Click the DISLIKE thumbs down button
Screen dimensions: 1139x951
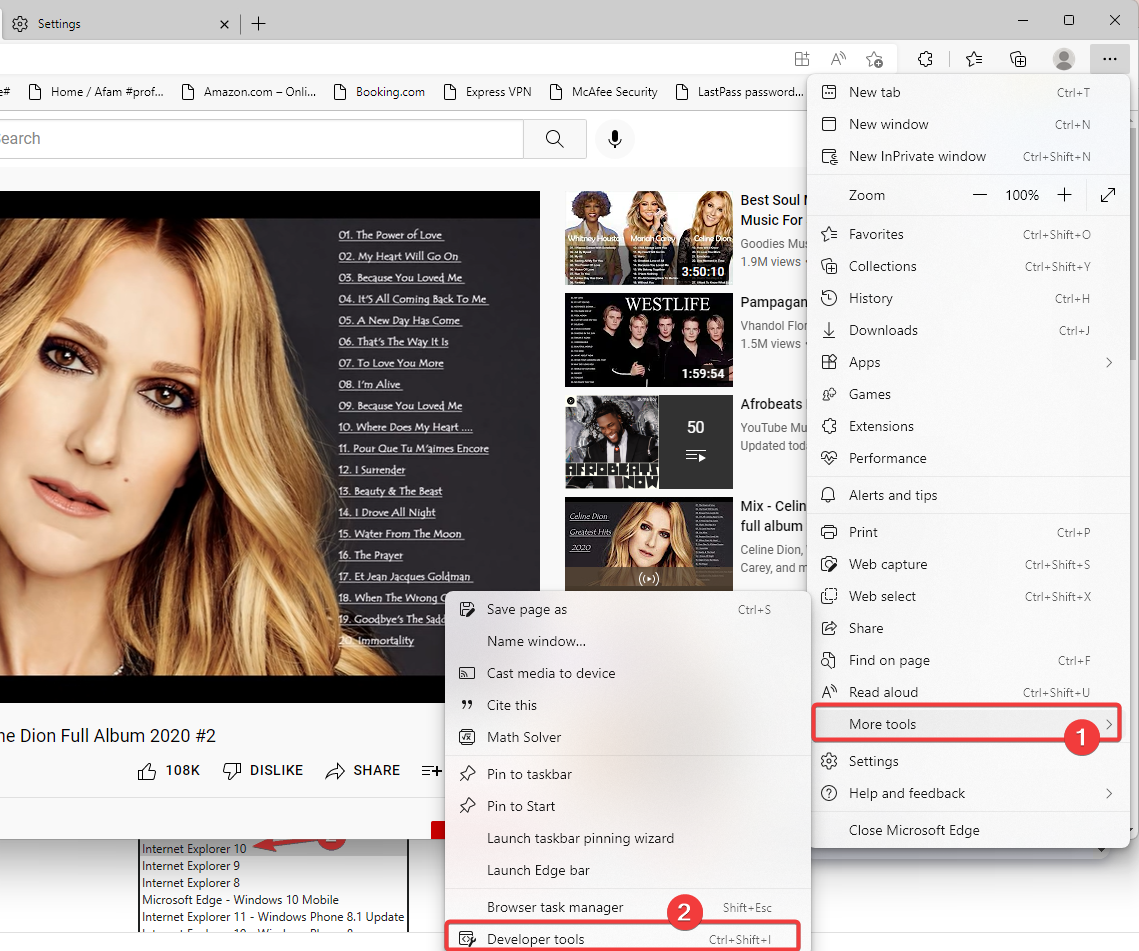[262, 771]
